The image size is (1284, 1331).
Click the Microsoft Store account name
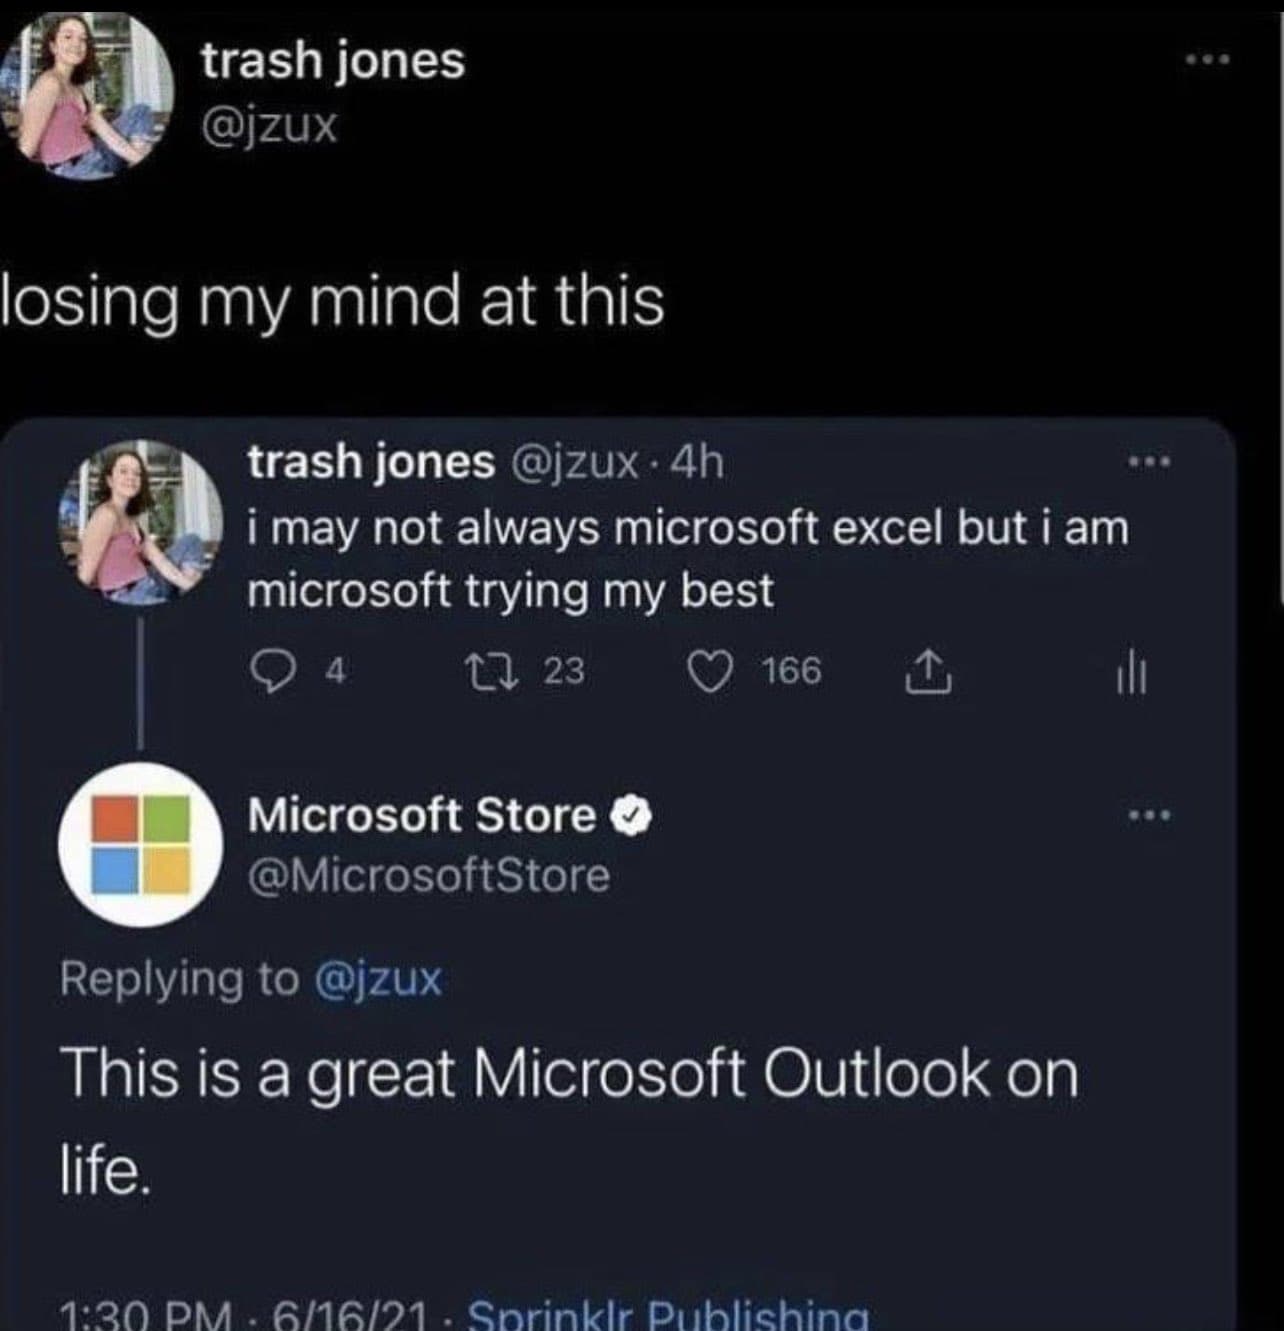(422, 815)
